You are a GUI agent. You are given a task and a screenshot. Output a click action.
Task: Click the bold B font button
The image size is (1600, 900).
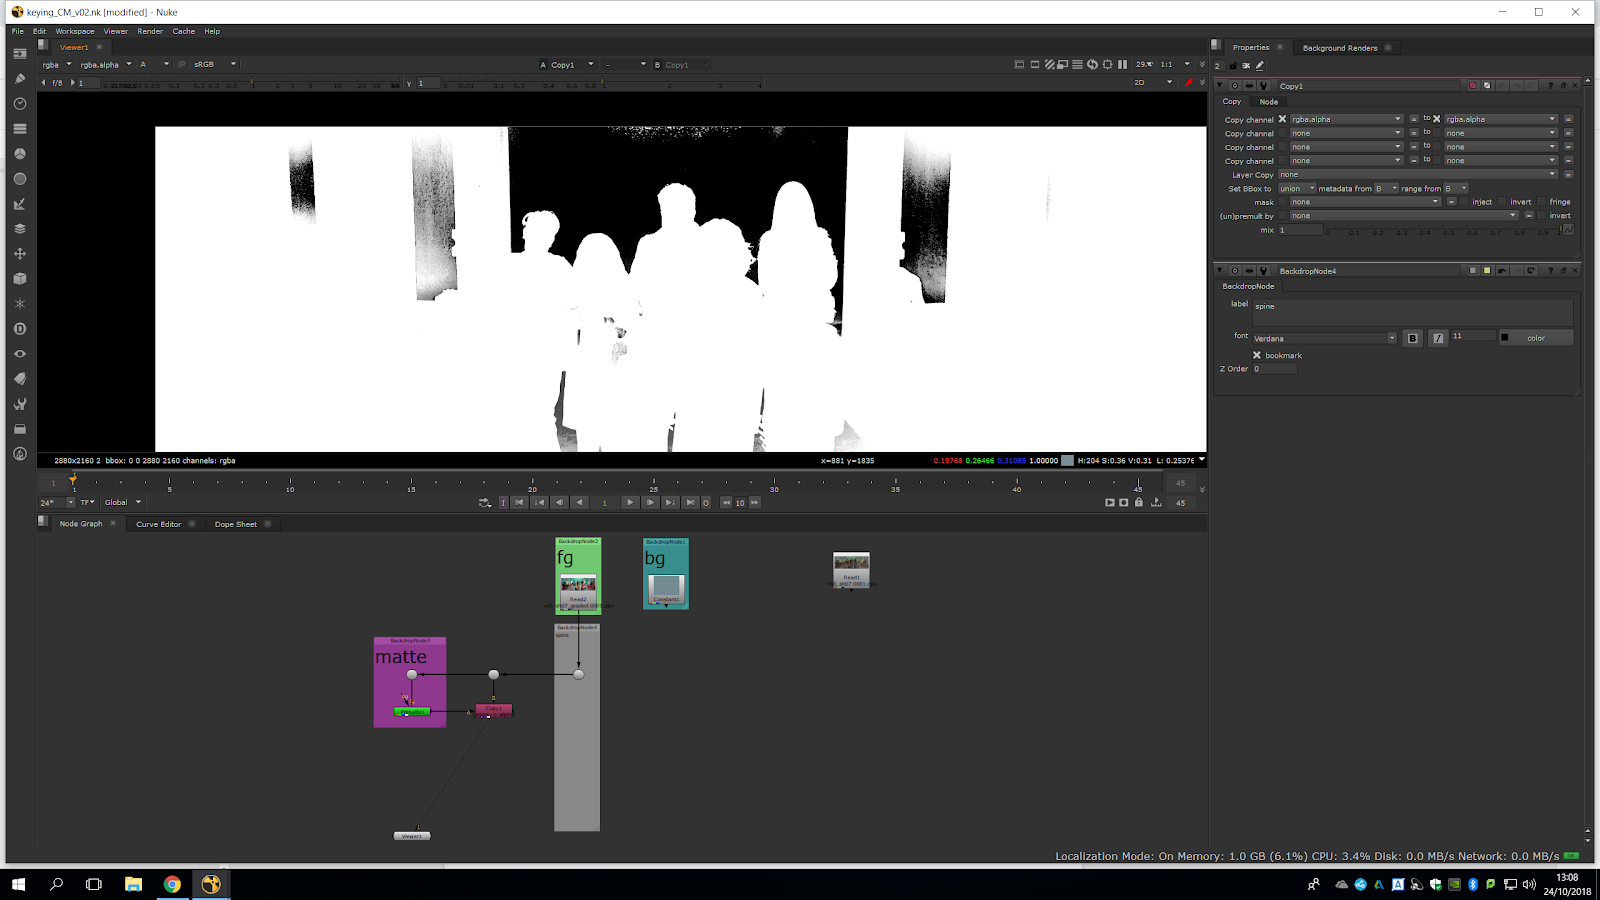[1412, 338]
